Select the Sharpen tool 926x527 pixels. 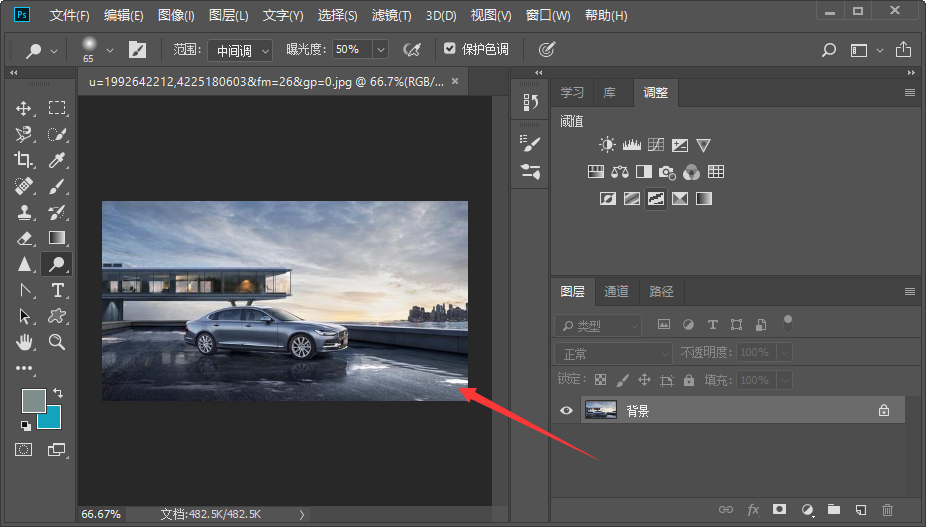(24, 264)
